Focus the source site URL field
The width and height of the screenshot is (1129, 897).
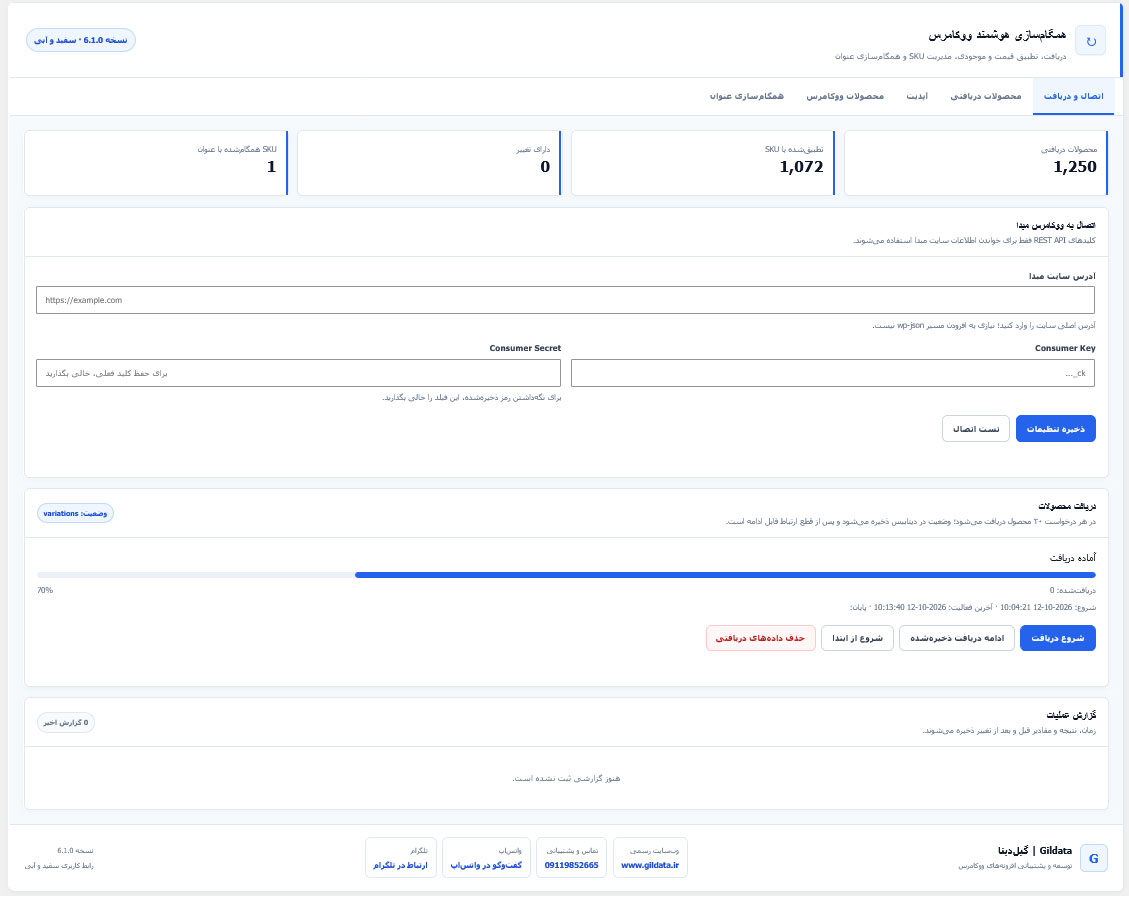(x=565, y=300)
